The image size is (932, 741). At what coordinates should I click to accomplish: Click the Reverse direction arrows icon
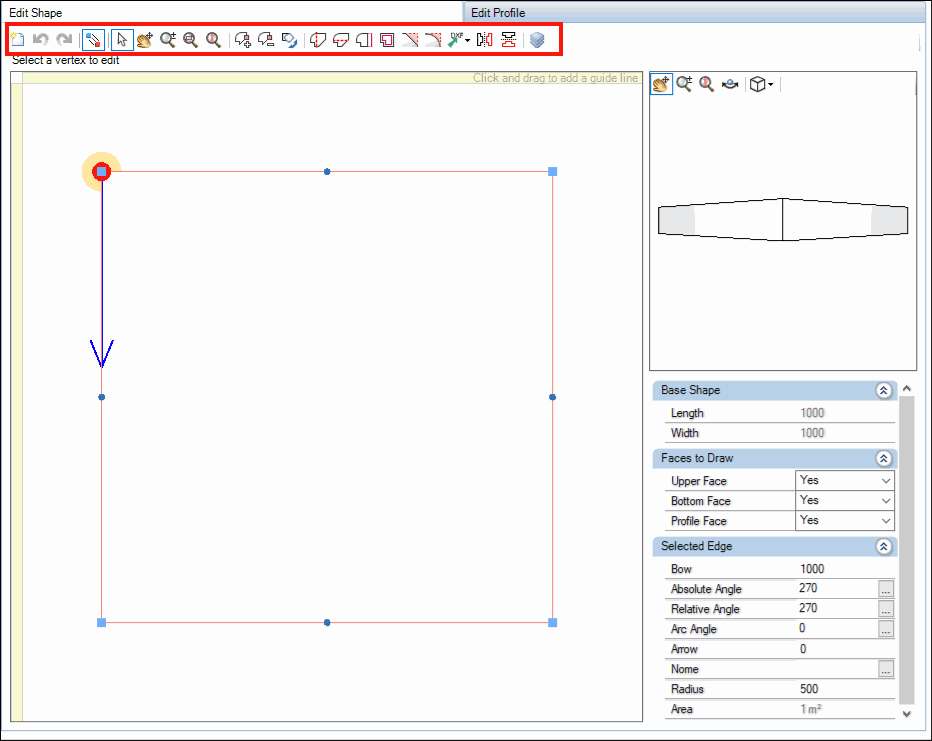pyautogui.click(x=289, y=40)
